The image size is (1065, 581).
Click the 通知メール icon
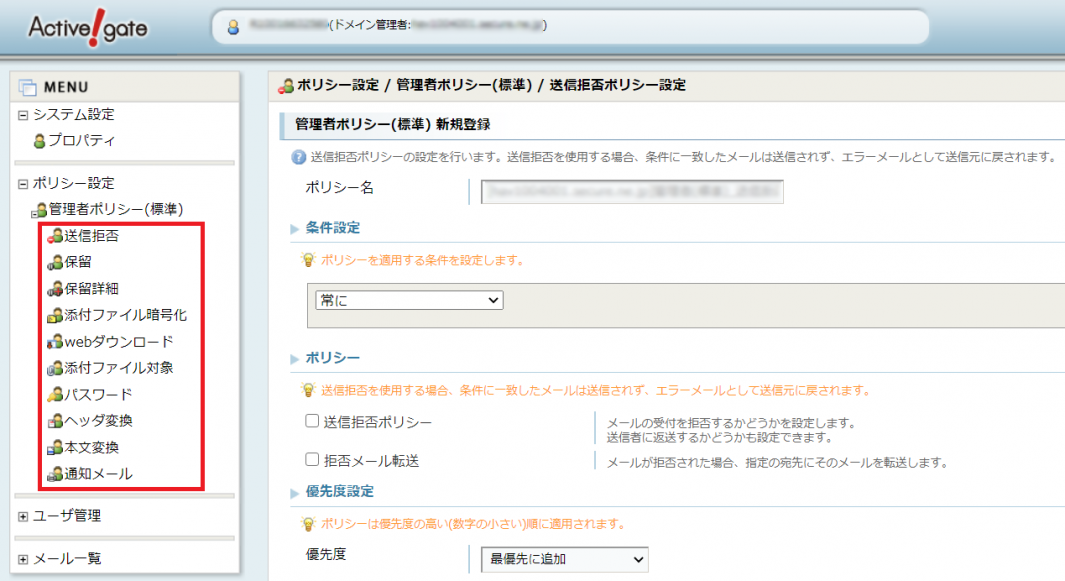[x=55, y=474]
